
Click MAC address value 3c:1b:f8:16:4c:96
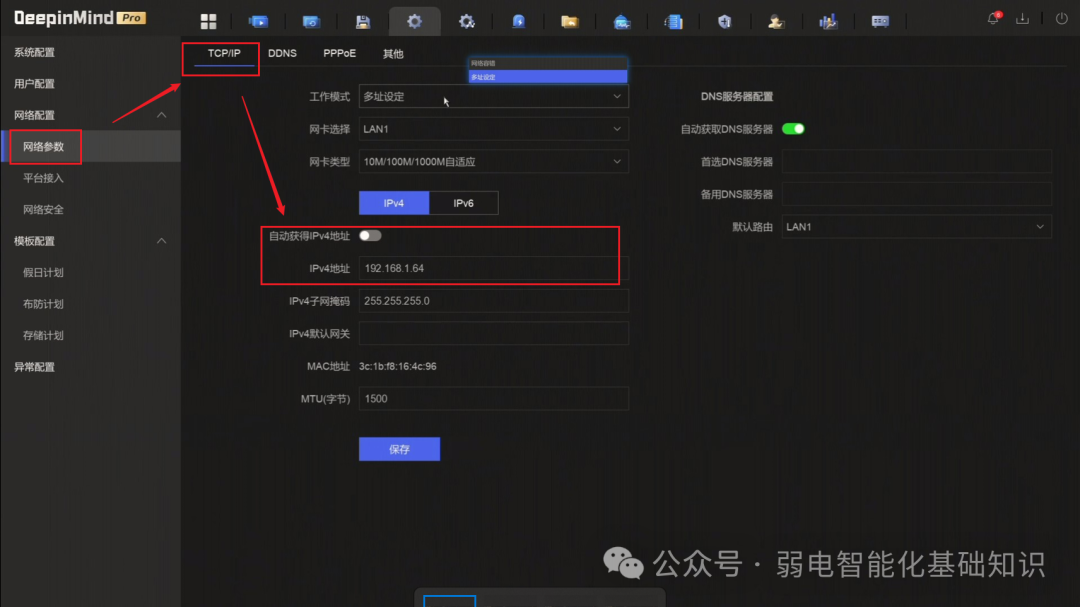point(397,367)
